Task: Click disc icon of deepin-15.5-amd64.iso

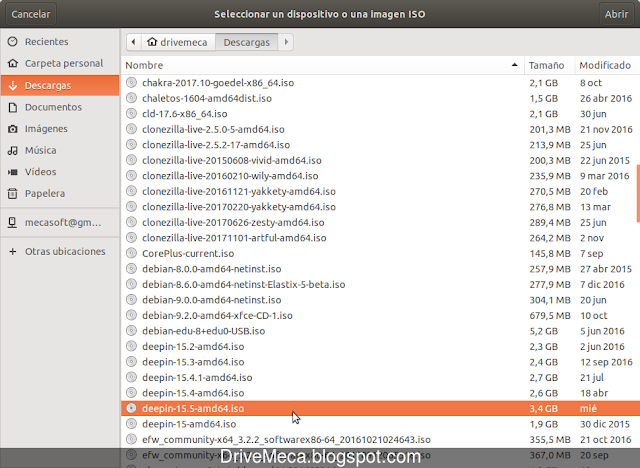Action: point(131,408)
